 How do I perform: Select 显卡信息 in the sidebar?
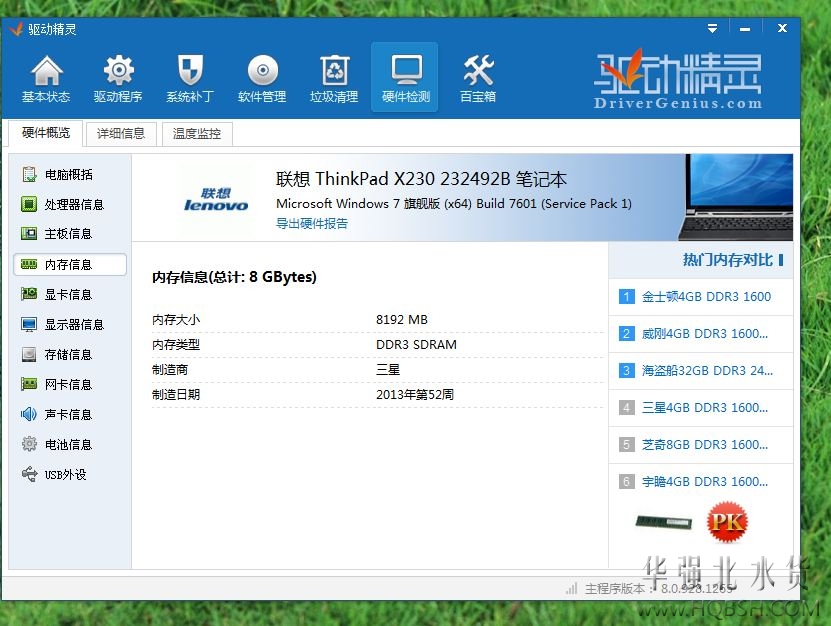pyautogui.click(x=70, y=294)
